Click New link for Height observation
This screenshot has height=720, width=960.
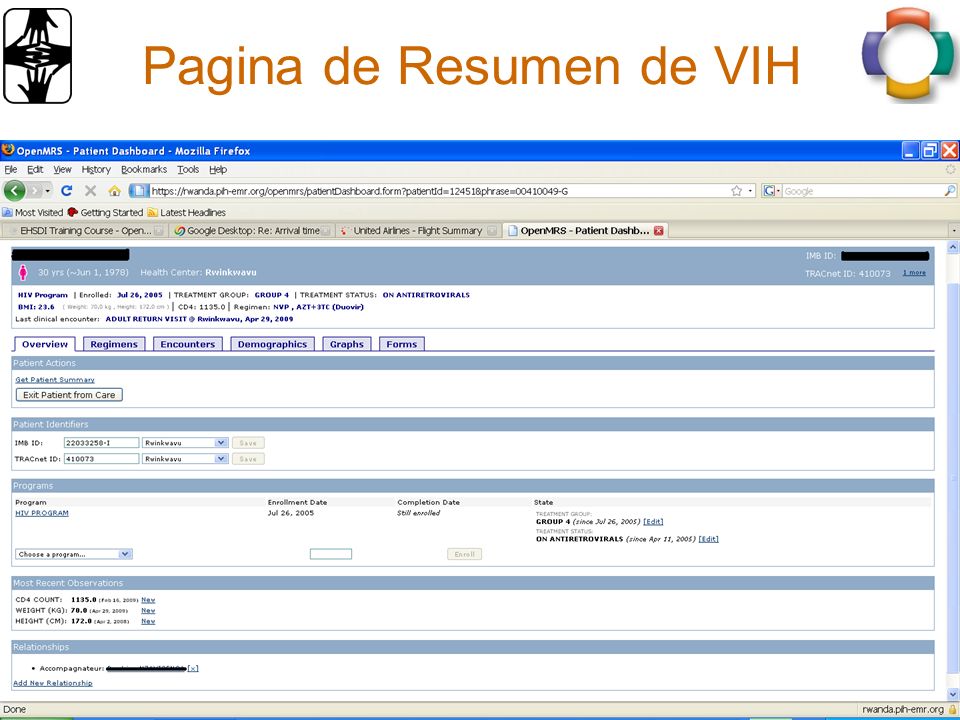[x=148, y=621]
